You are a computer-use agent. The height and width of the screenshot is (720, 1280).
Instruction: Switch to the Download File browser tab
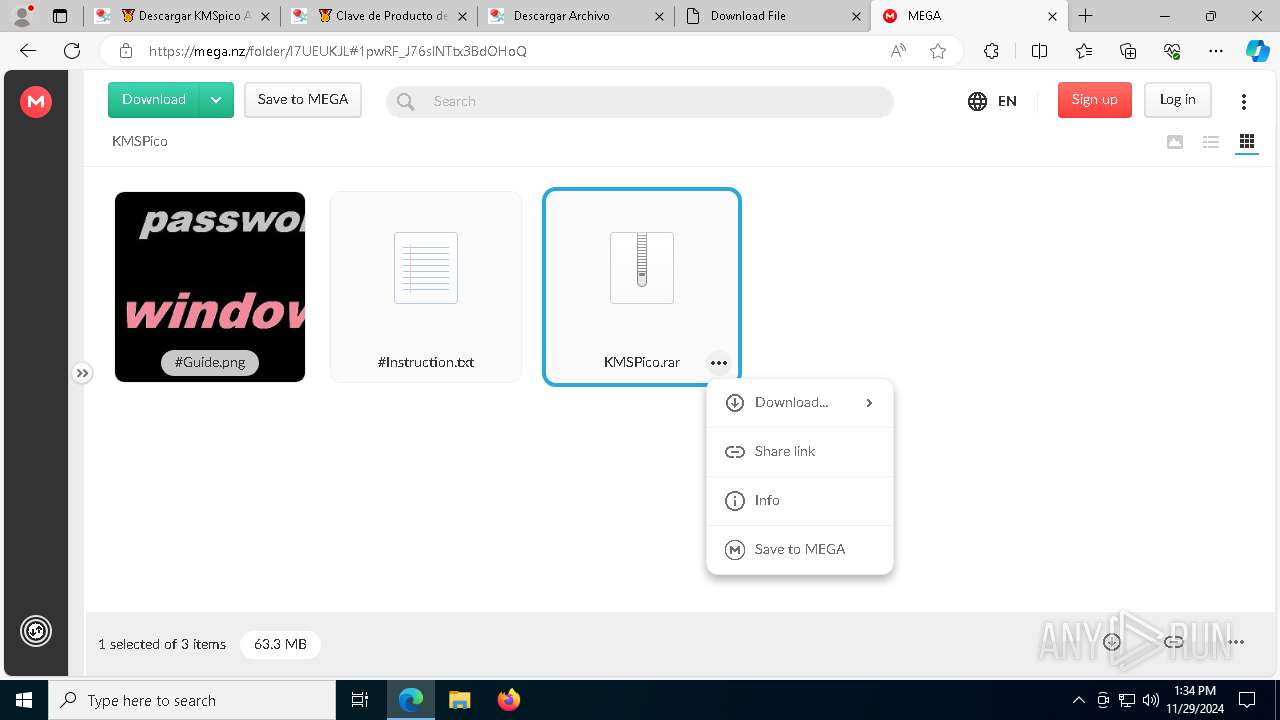coord(771,16)
